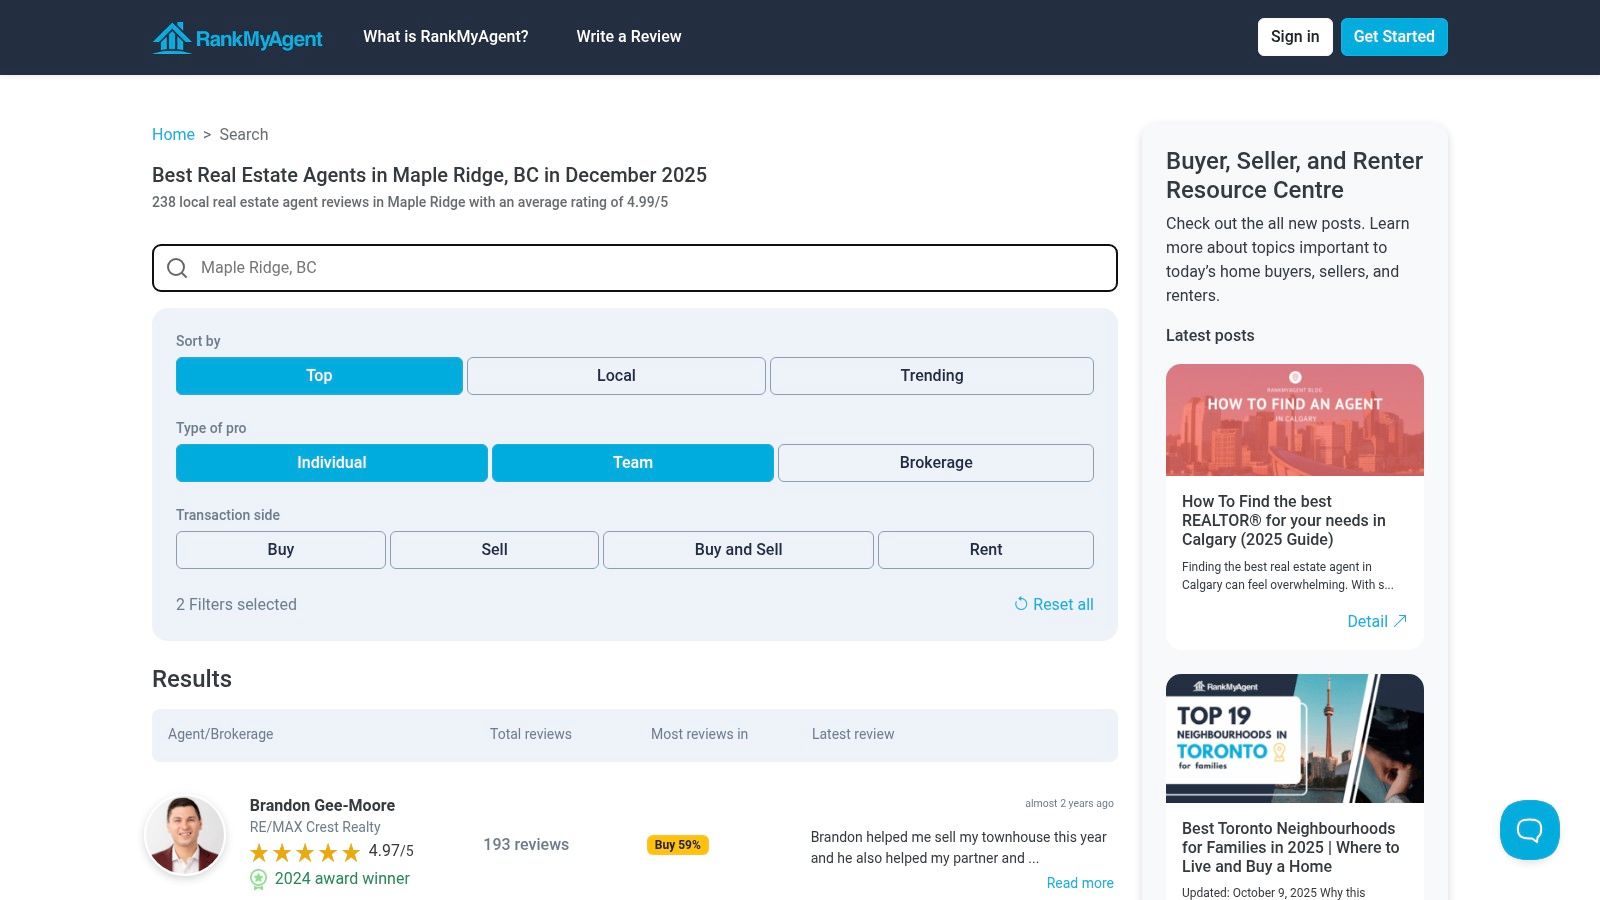Click the Reset all refresh icon
Viewport: 1600px width, 900px height.
(x=1021, y=604)
